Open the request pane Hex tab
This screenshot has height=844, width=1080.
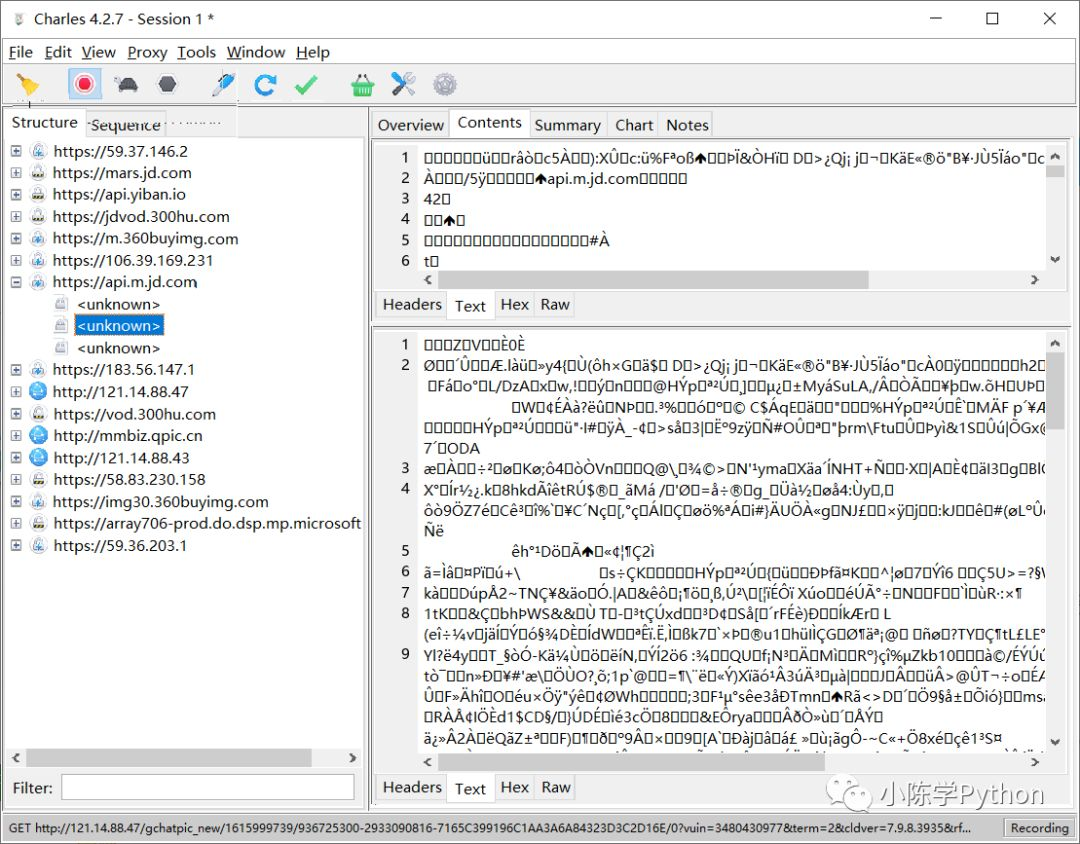(515, 305)
